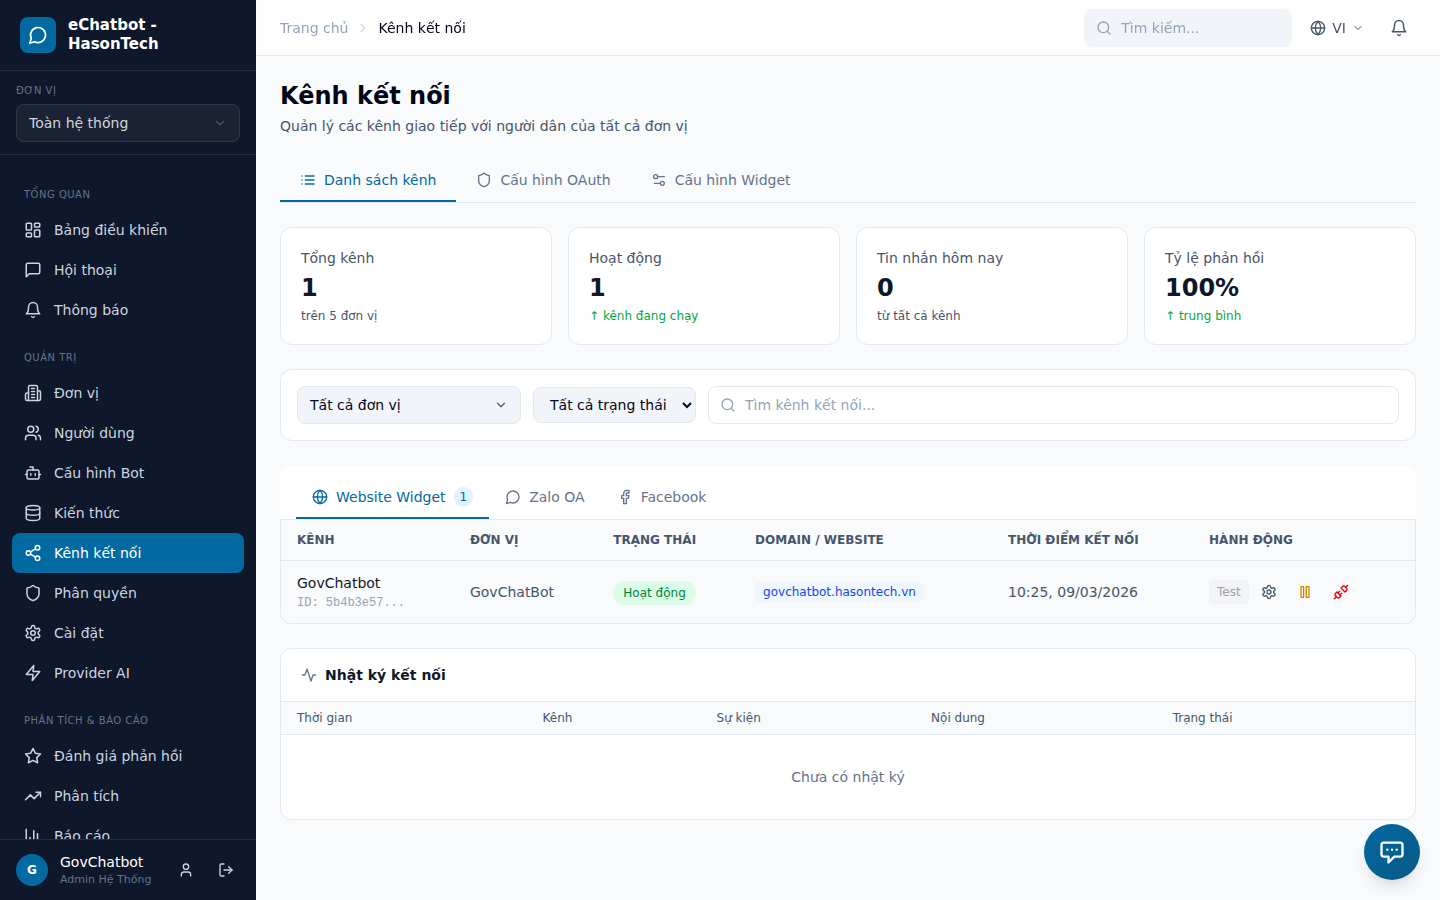
Task: Select the Facebook channel tab
Action: tap(662, 497)
